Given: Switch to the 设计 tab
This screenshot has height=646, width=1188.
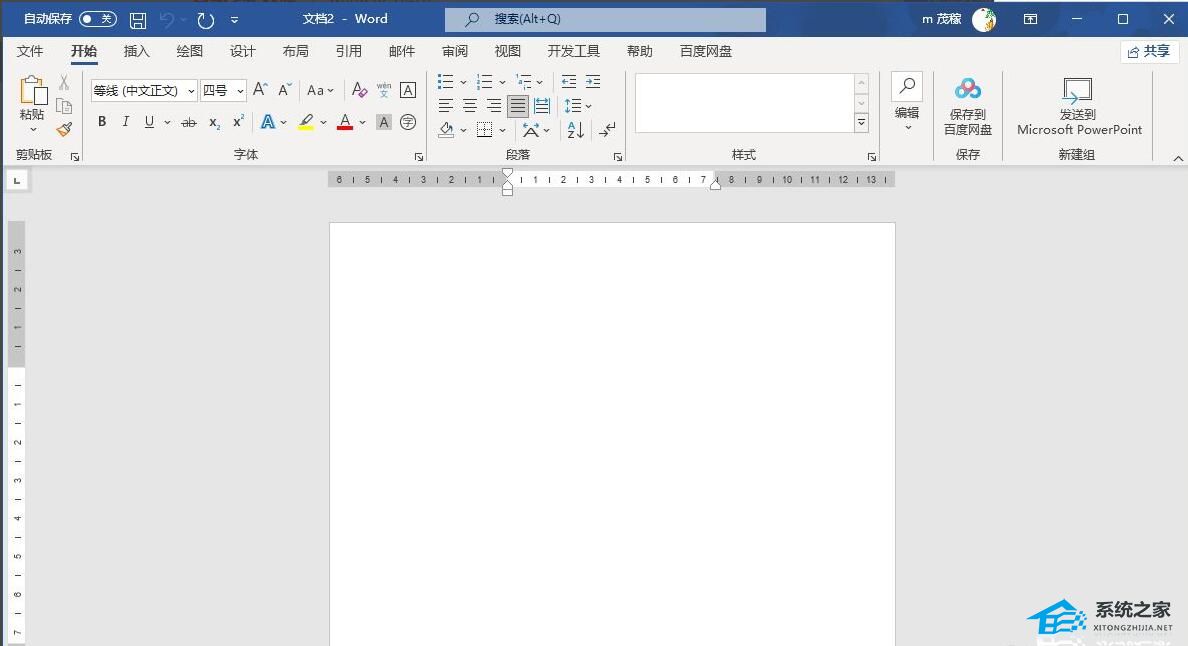Looking at the screenshot, I should pos(242,51).
